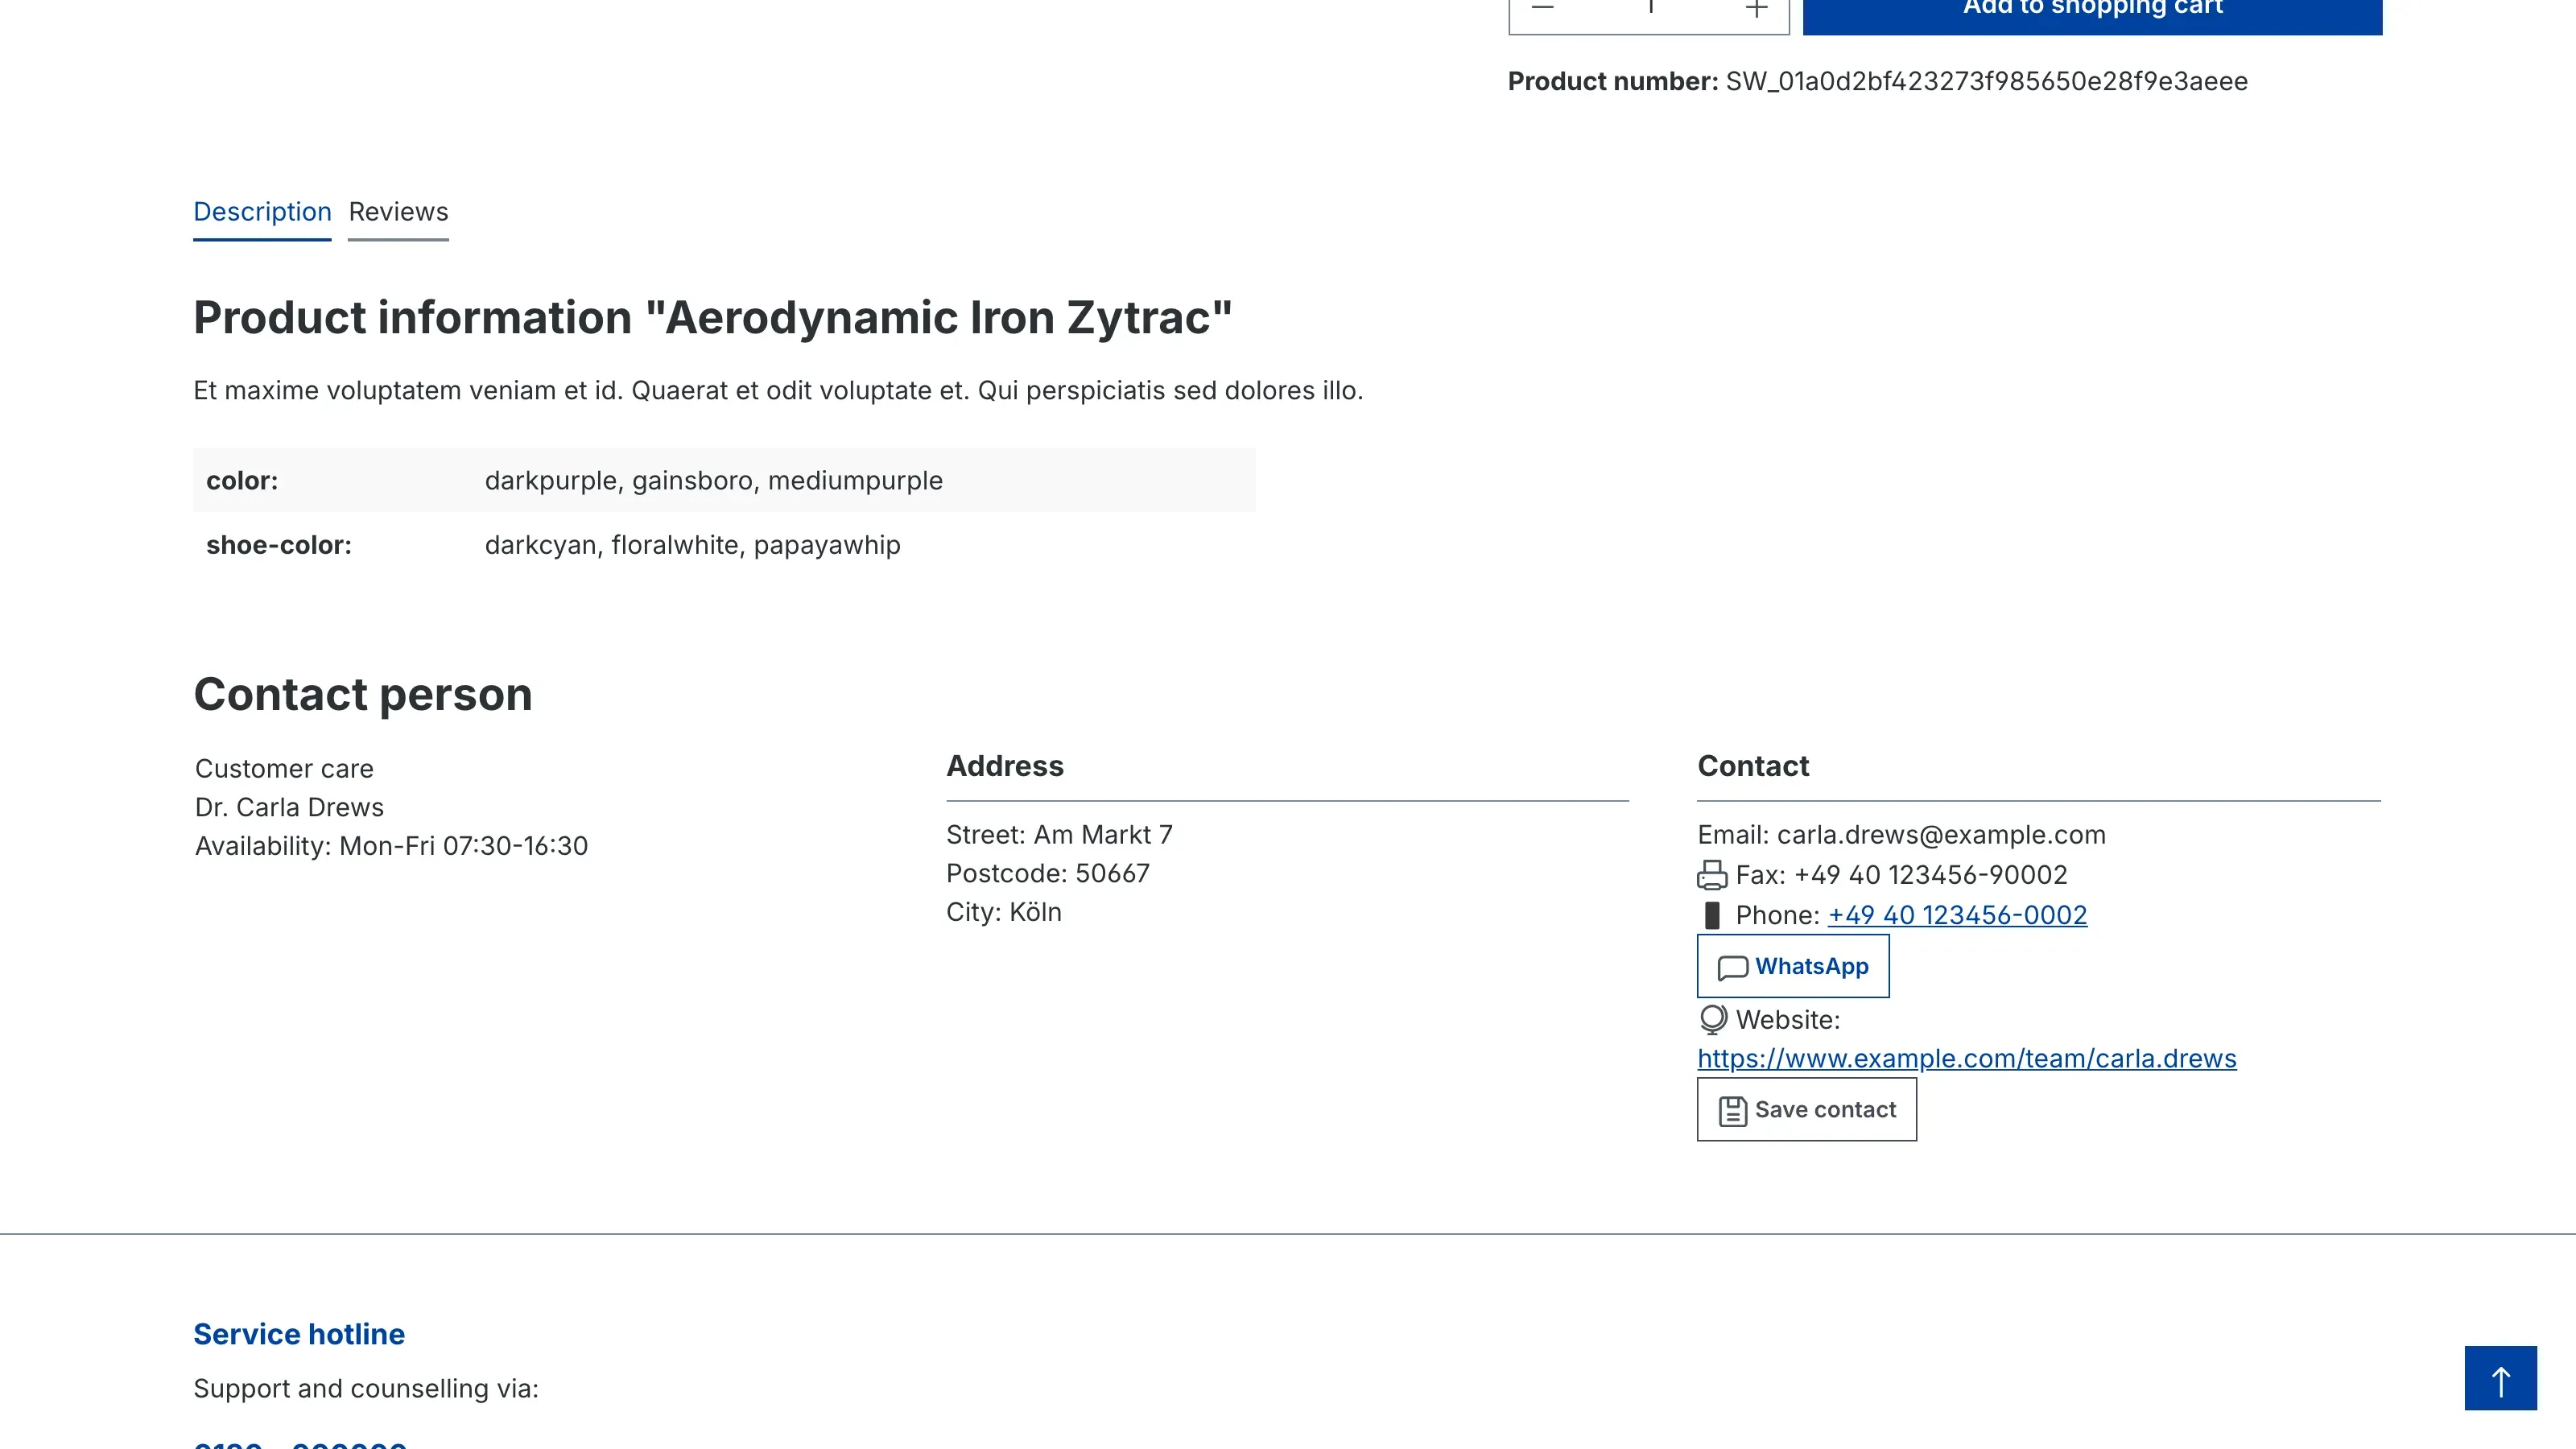
Task: Click the 'Product information' heading
Action: click(x=712, y=318)
